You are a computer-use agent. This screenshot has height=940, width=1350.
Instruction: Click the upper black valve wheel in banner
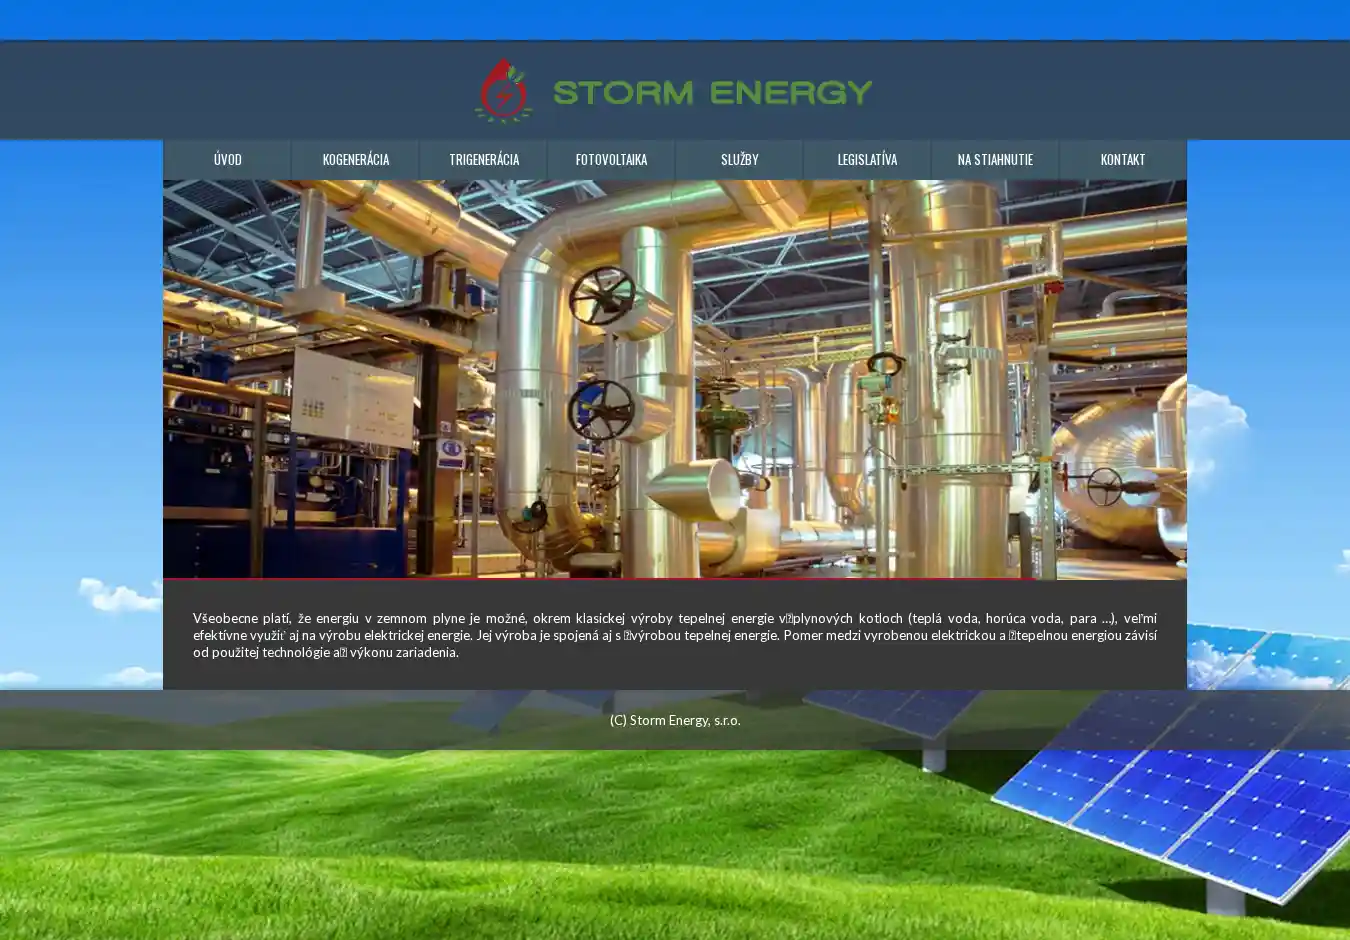coord(601,295)
